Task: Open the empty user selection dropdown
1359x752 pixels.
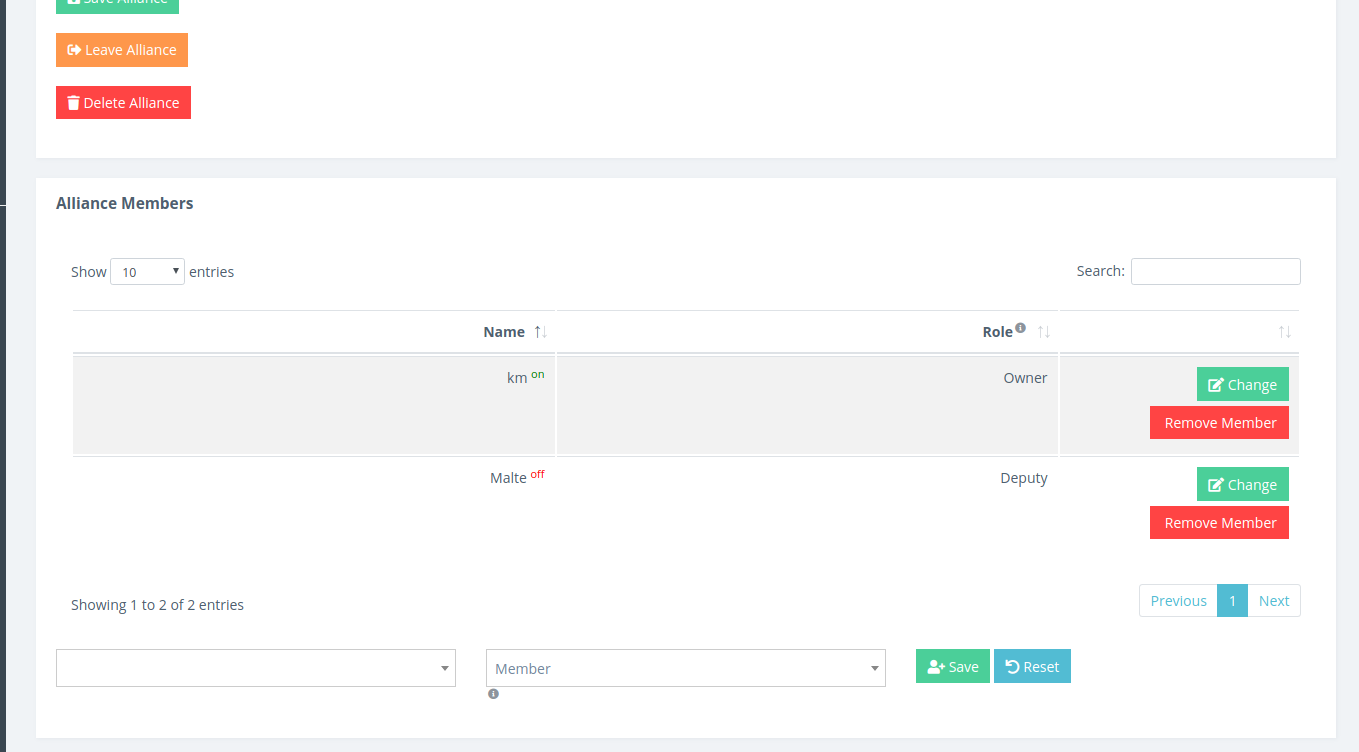Action: tap(256, 668)
